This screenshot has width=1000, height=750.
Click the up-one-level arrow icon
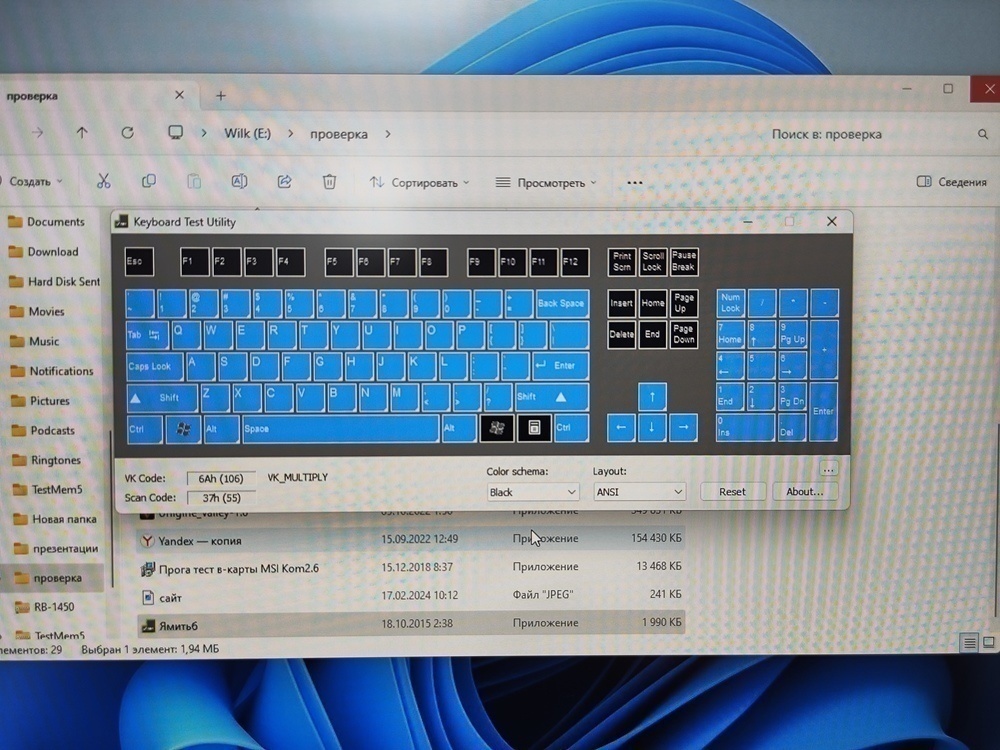[x=82, y=133]
